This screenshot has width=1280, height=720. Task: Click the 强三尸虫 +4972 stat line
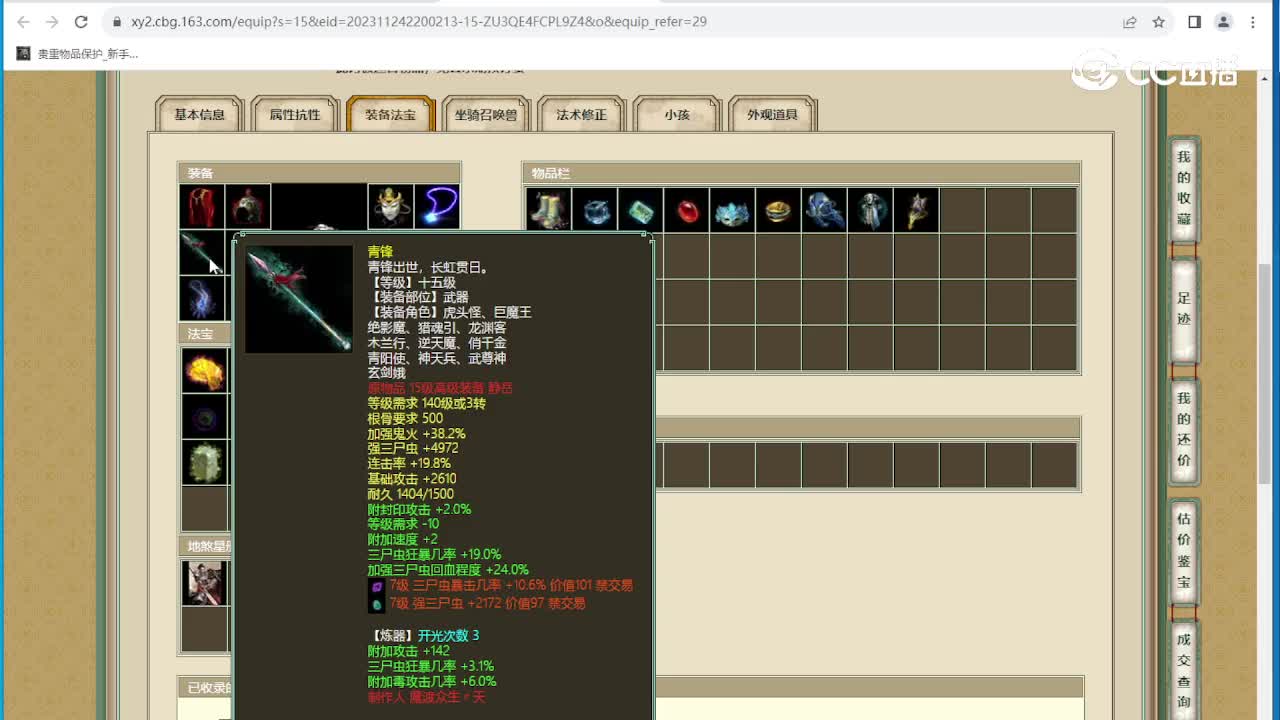pyautogui.click(x=413, y=449)
